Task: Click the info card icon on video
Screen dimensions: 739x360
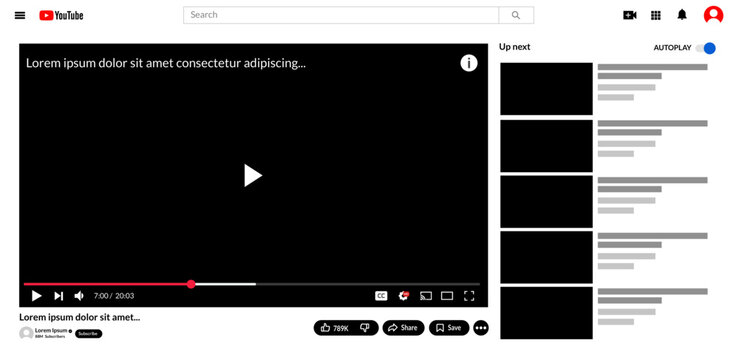Action: click(469, 63)
